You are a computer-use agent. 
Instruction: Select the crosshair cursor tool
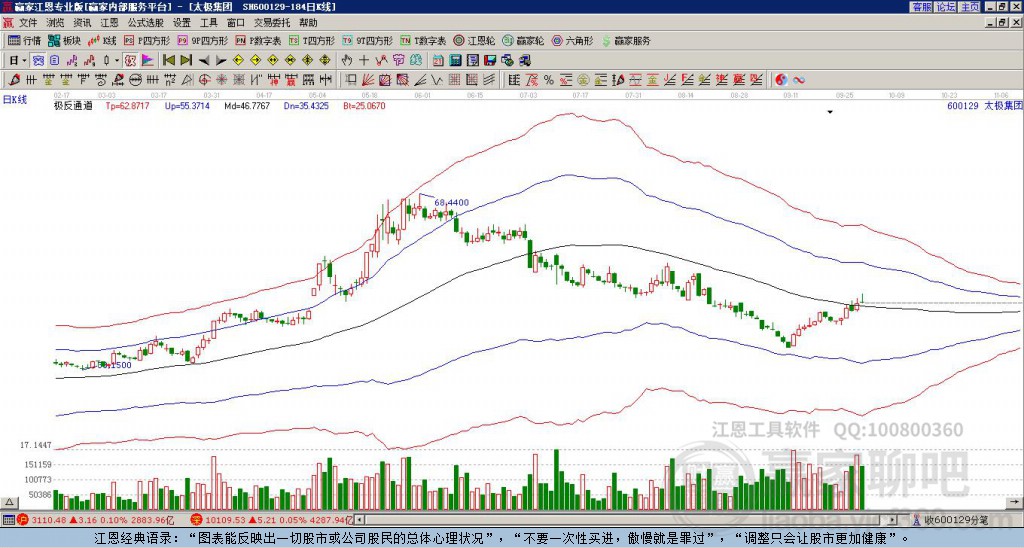(364, 60)
